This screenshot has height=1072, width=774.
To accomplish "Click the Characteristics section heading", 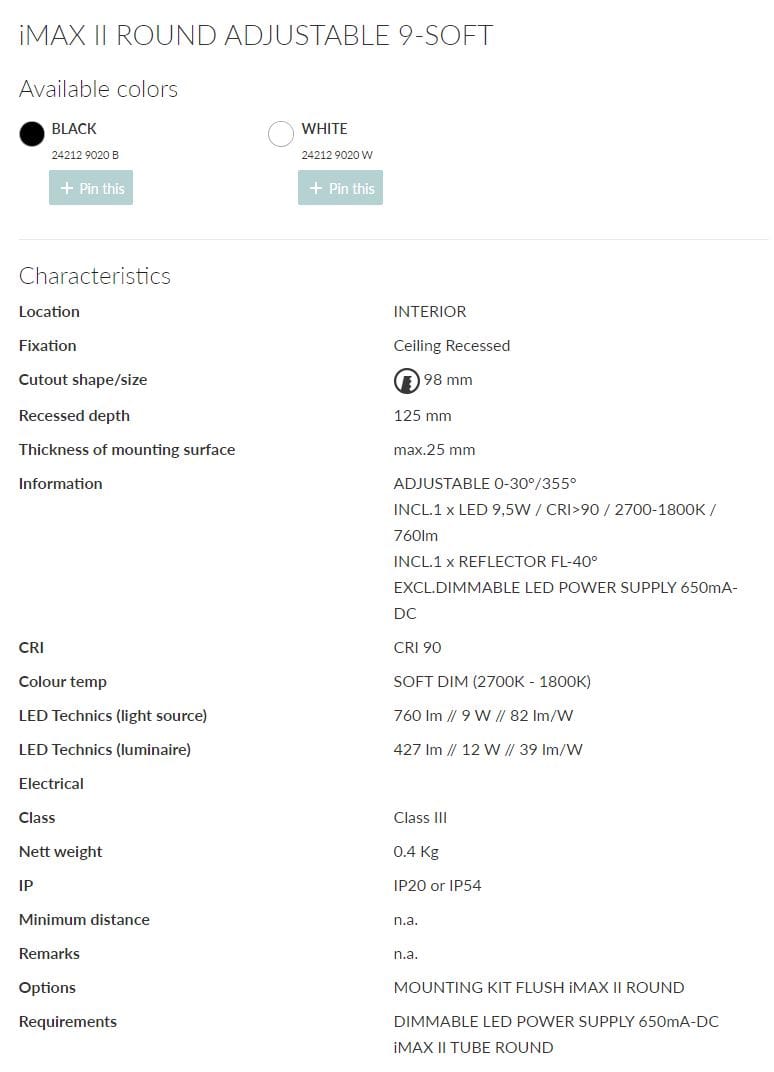I will (x=95, y=276).
